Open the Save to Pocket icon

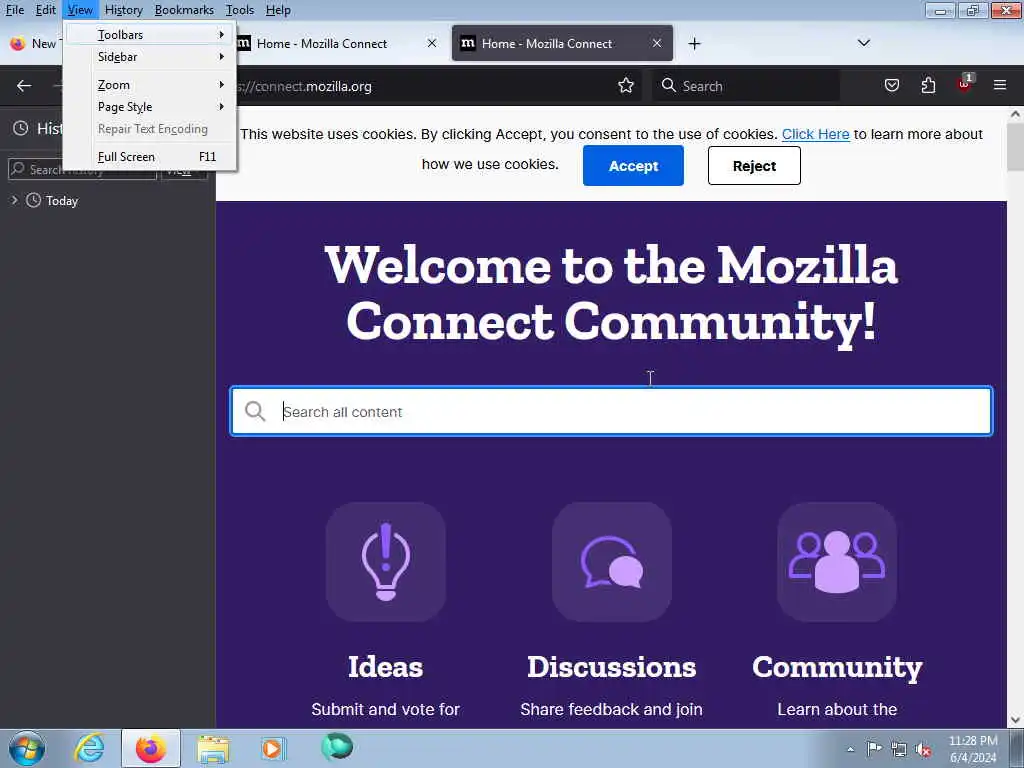click(891, 86)
